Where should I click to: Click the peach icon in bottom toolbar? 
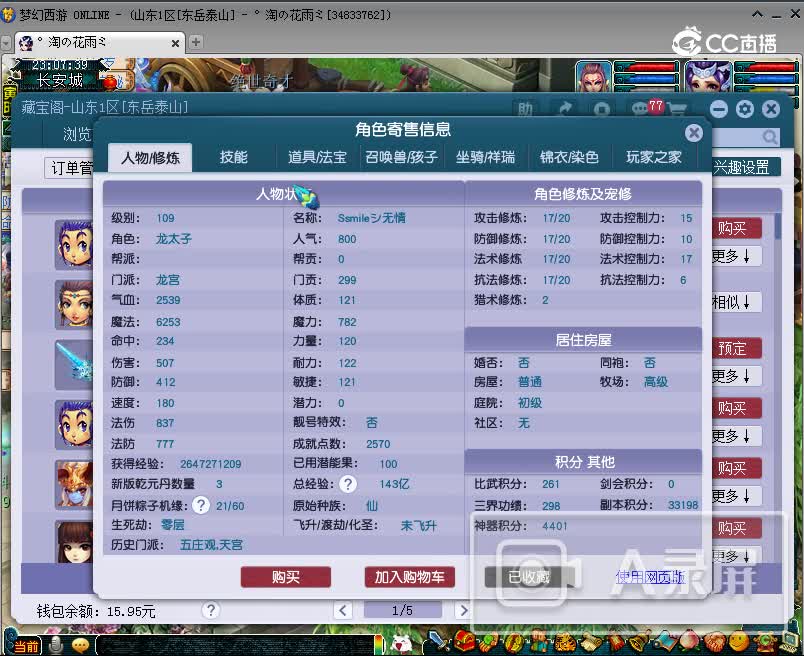tap(689, 642)
